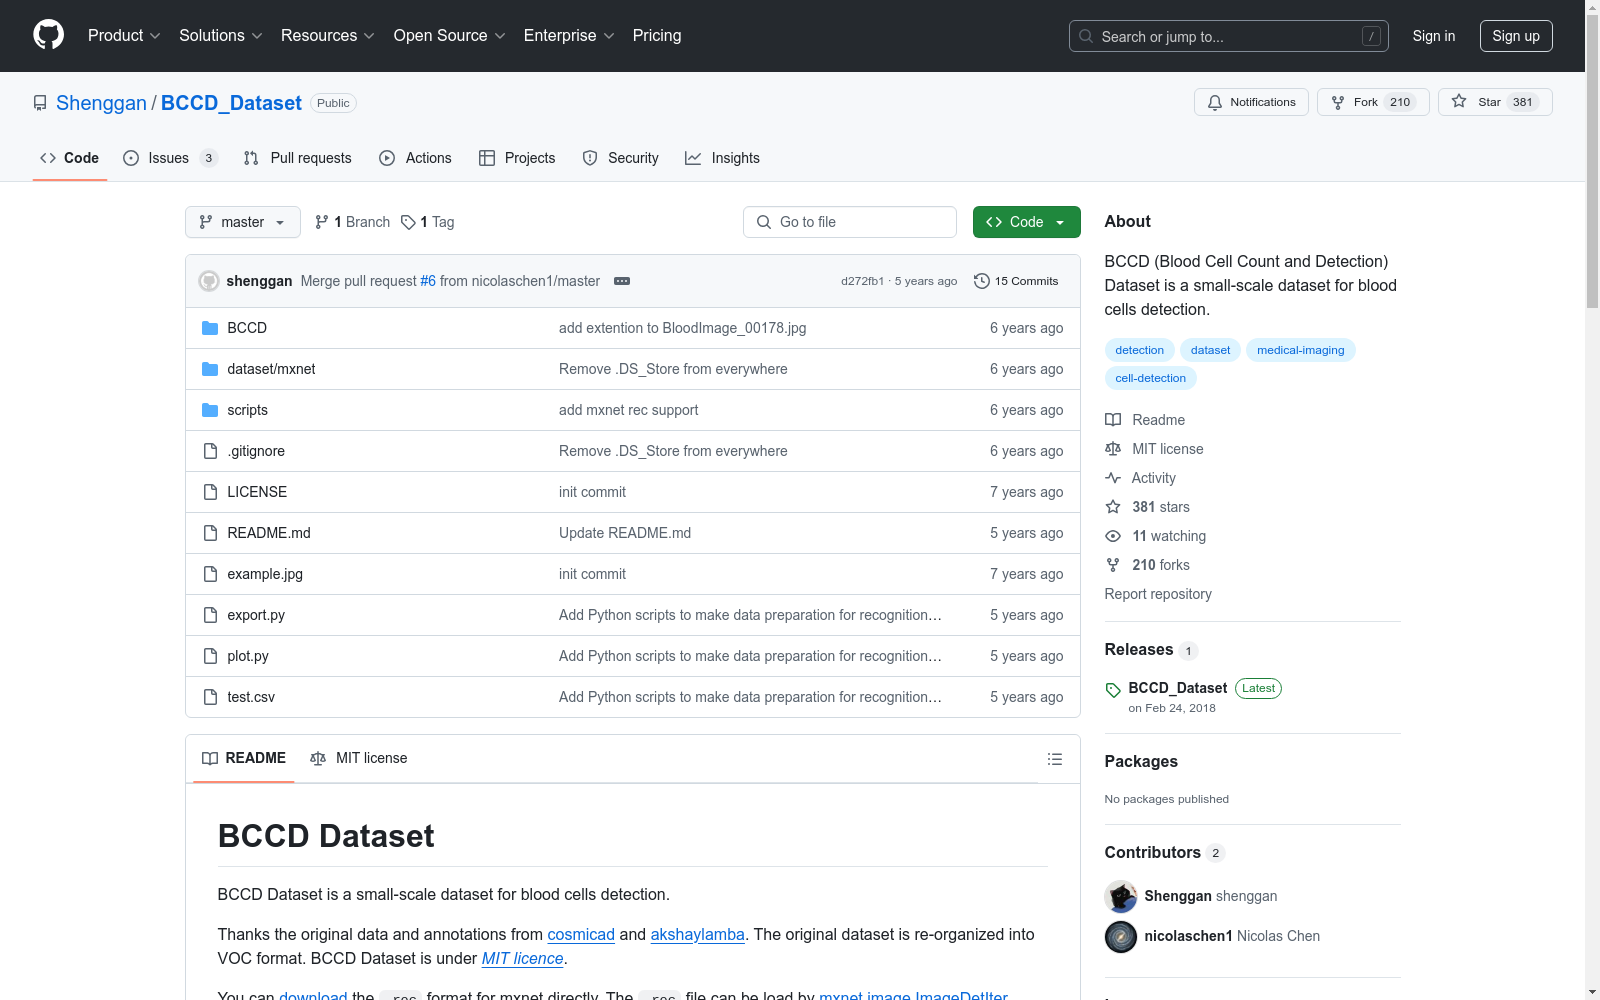Star the repository via star icon

1459,101
